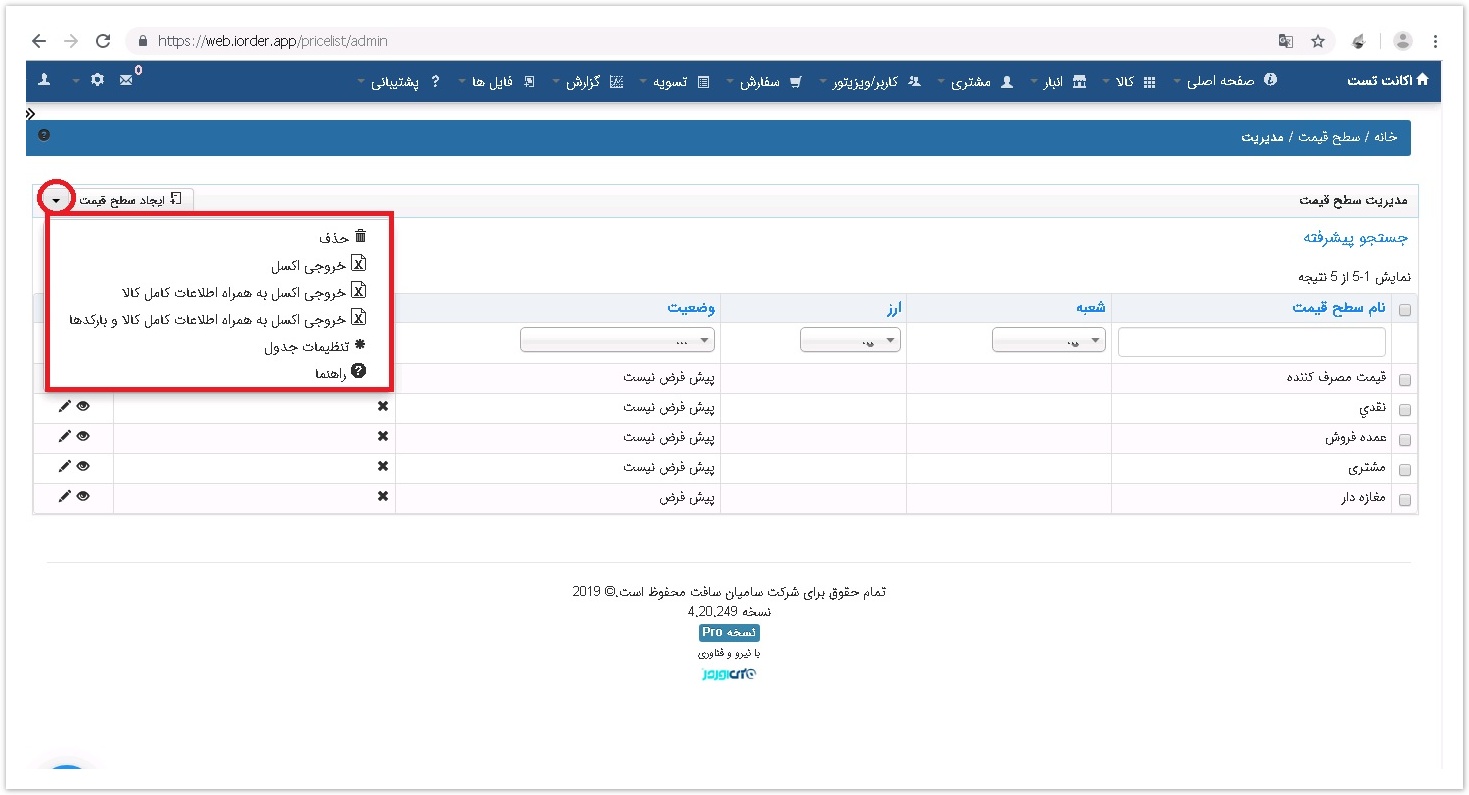Open the وضعیت filter dropdown
The image size is (1469, 795).
pyautogui.click(x=617, y=341)
